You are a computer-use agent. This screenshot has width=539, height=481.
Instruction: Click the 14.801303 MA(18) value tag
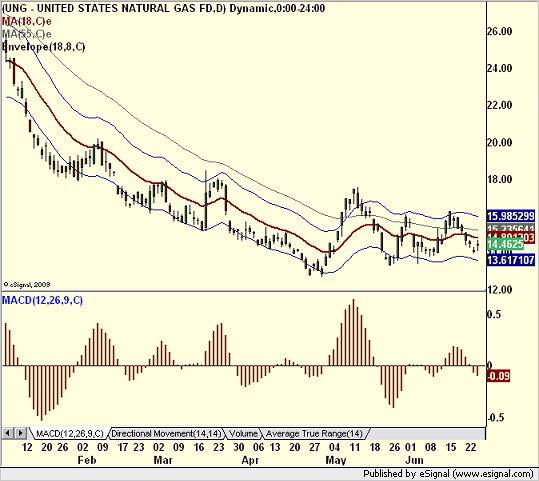(x=511, y=237)
